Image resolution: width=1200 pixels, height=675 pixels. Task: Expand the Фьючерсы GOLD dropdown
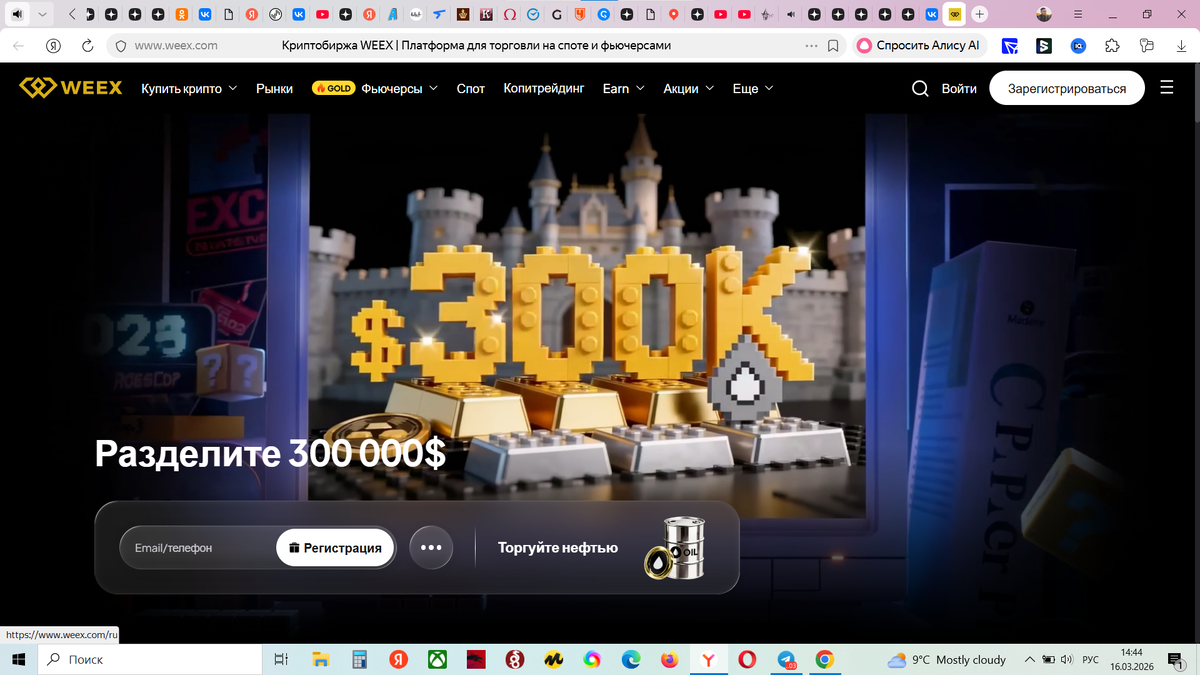pyautogui.click(x=375, y=88)
